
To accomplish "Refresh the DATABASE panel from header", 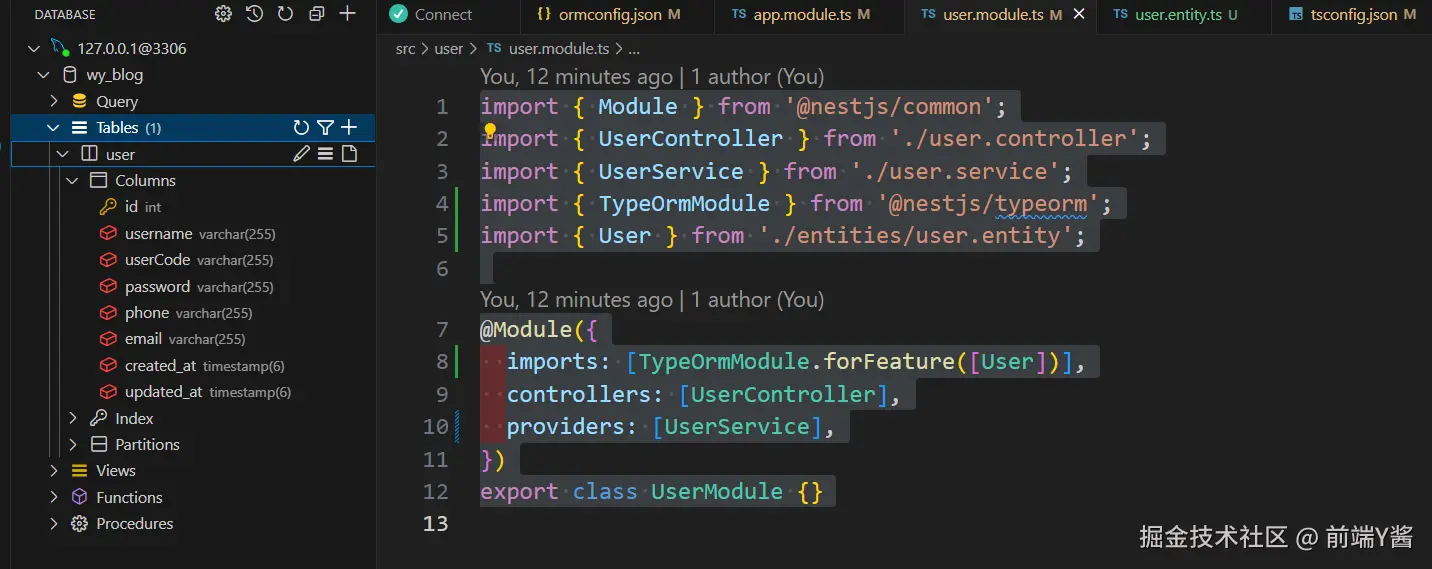I will pyautogui.click(x=285, y=14).
